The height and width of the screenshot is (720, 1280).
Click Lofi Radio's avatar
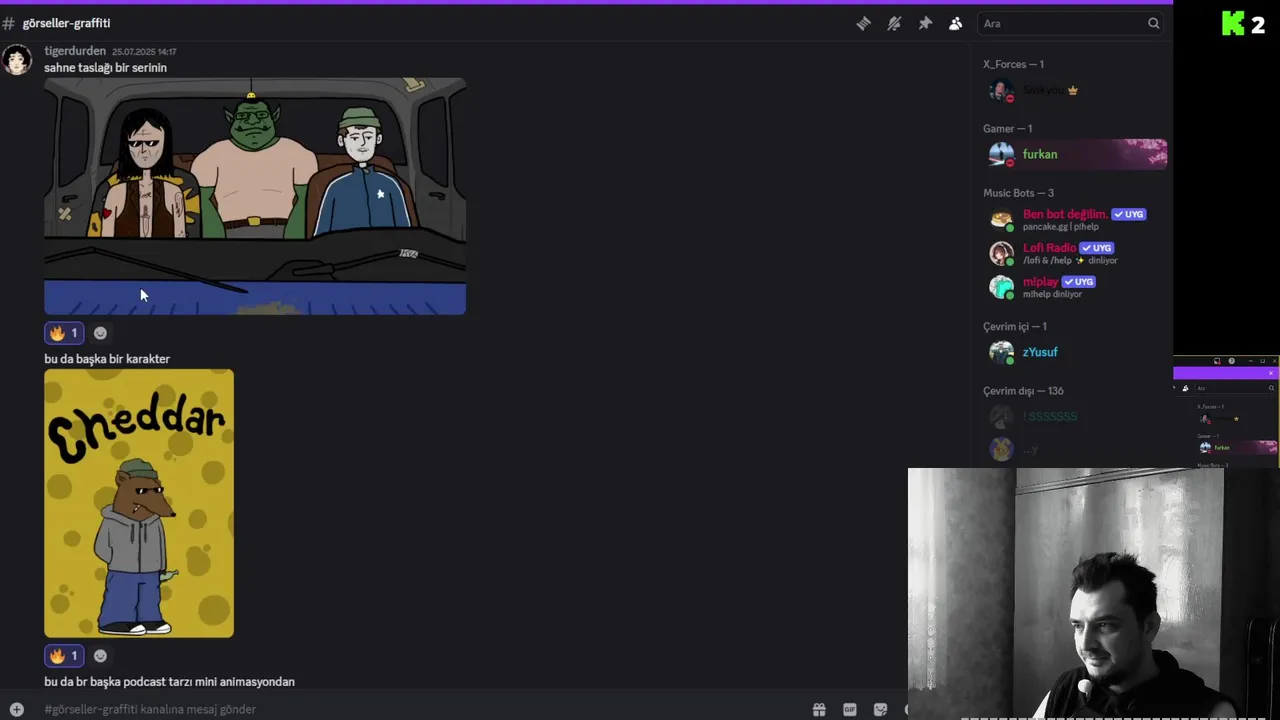click(x=1001, y=254)
